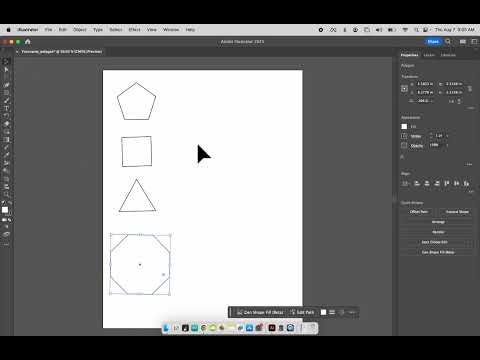Image resolution: width=480 pixels, height=360 pixels.
Task: Click the Gen Shape Fill contextual taskbar button
Action: 260,312
